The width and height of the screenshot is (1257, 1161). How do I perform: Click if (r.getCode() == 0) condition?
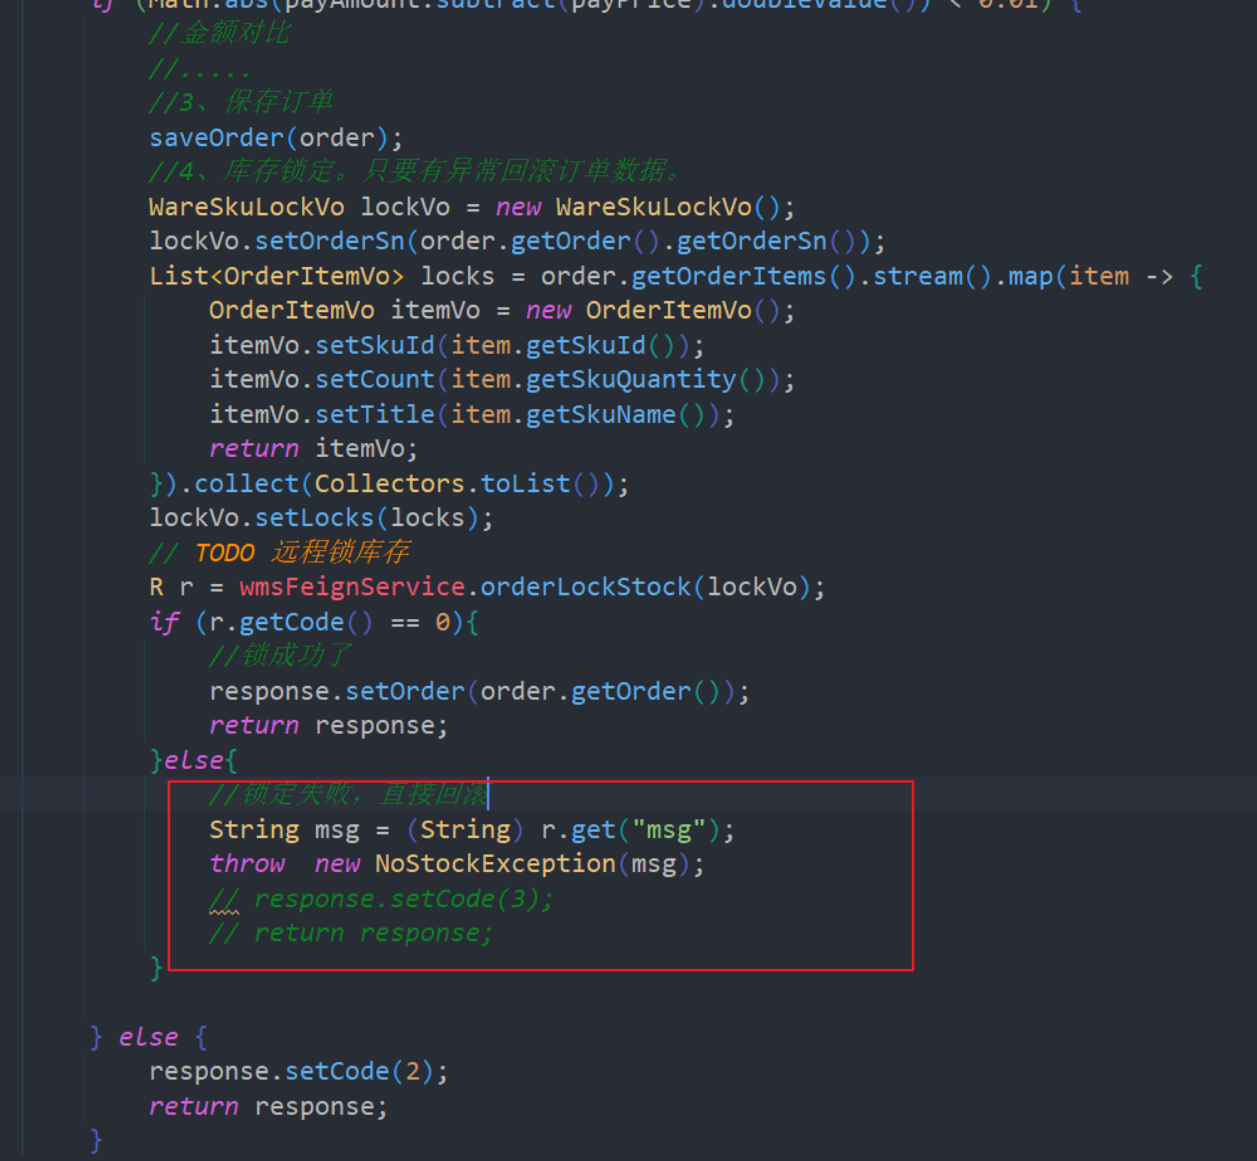click(314, 622)
